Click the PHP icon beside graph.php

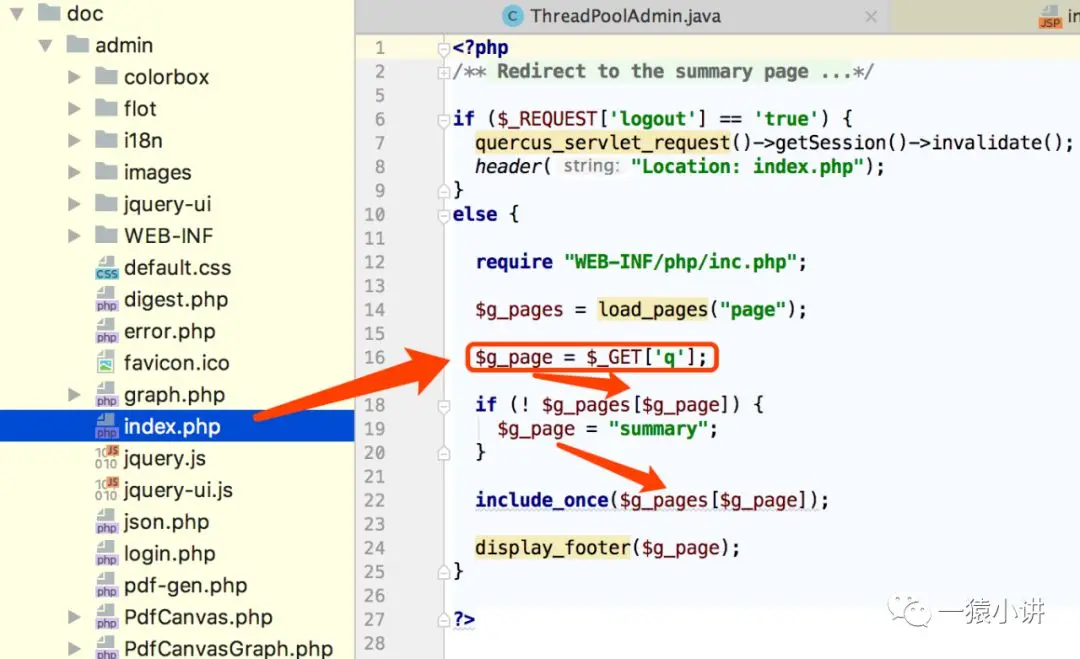click(107, 395)
